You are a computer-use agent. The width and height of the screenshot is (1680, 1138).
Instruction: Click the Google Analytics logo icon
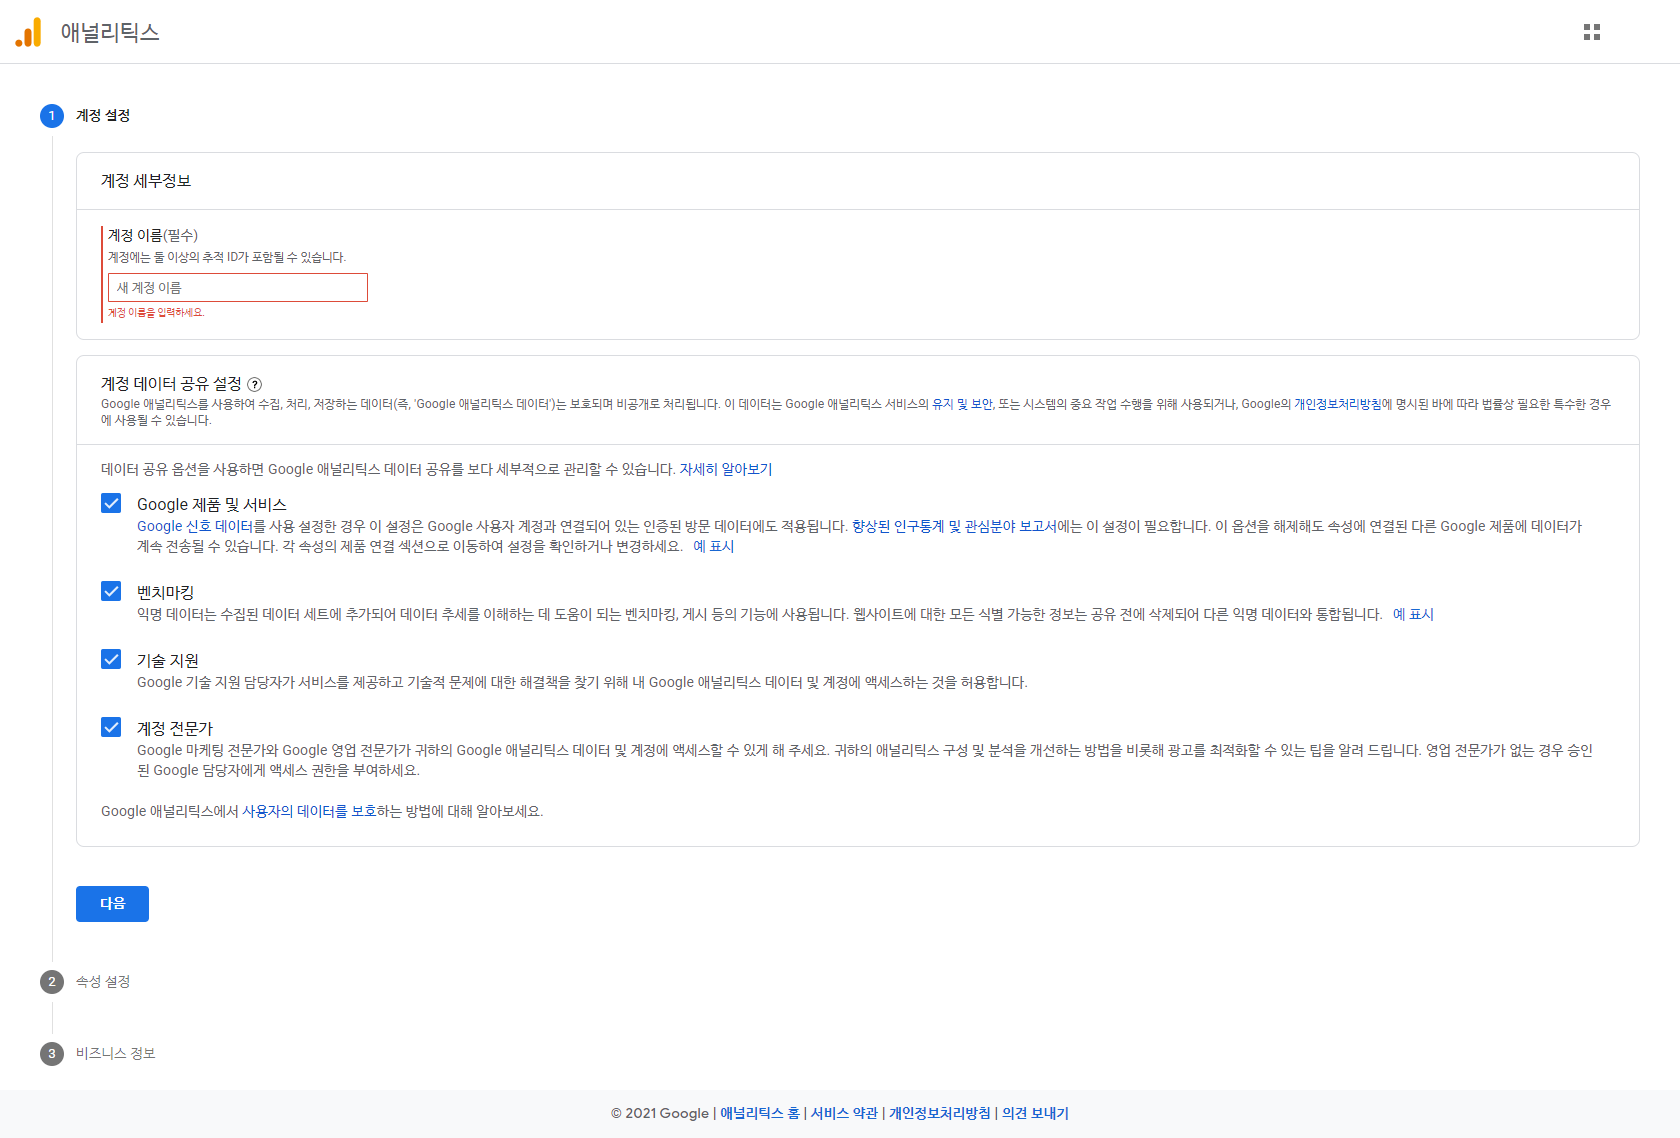[29, 32]
